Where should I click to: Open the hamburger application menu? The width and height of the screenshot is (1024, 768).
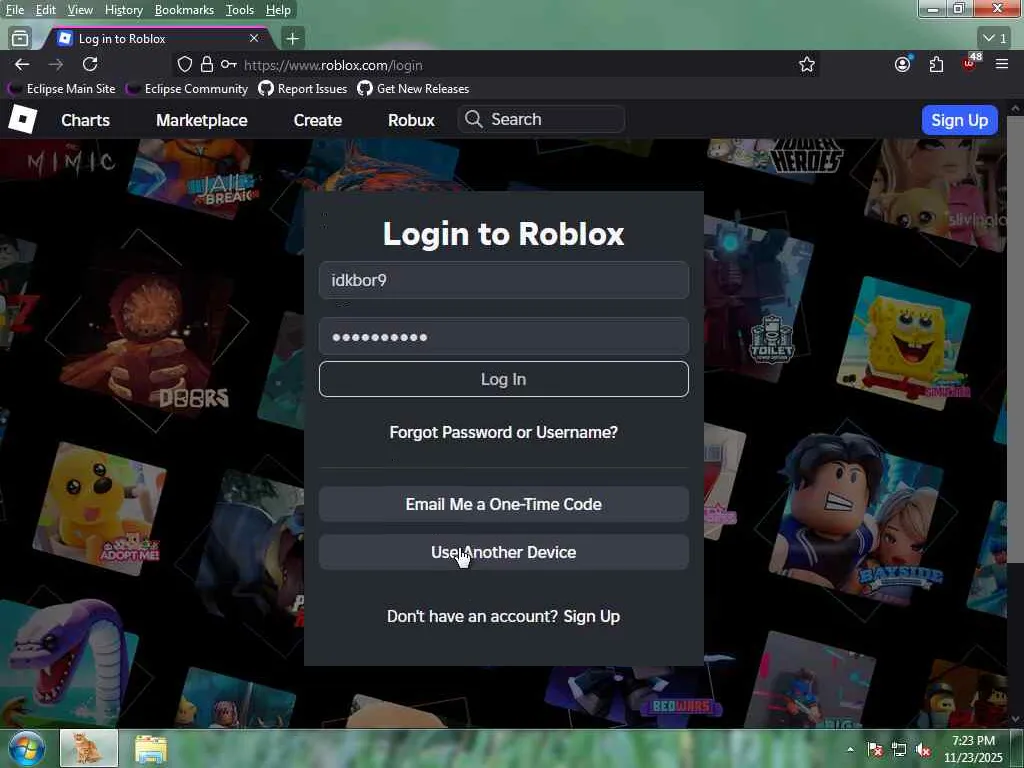[x=1002, y=64]
